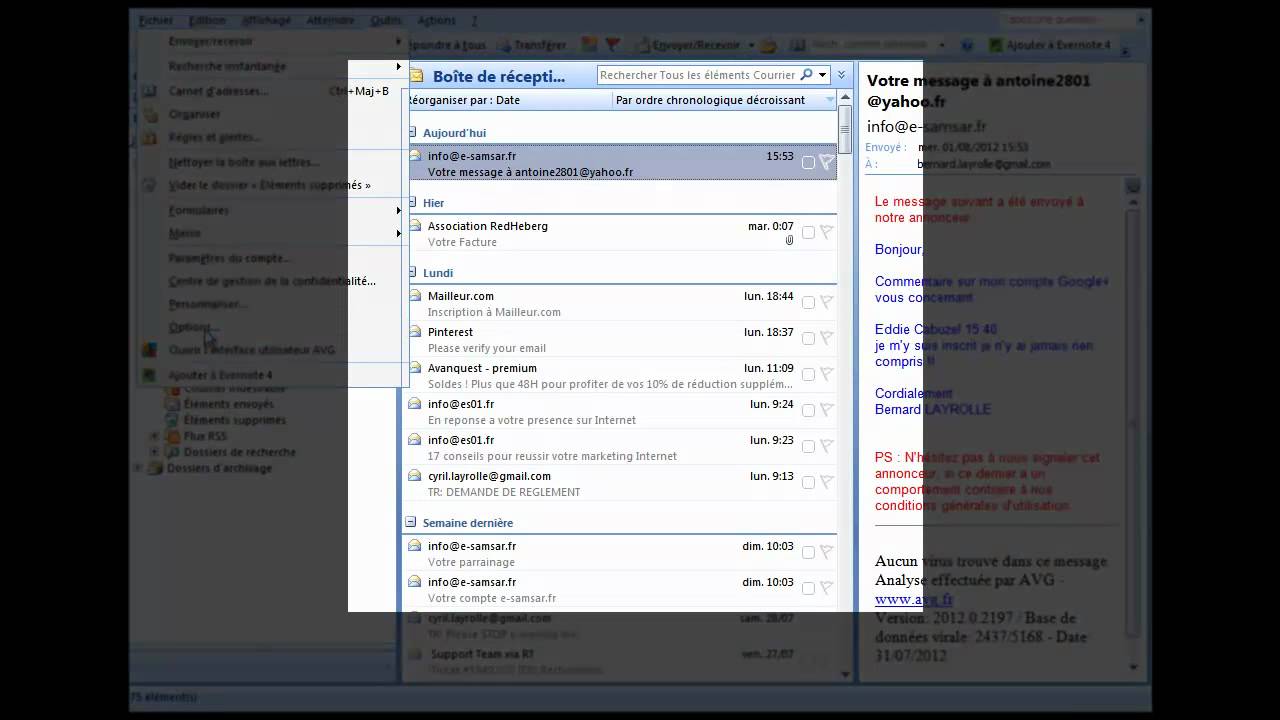Click the Classer (categories) toolbar icon
Viewport: 1280px width, 720px height.
coord(590,45)
